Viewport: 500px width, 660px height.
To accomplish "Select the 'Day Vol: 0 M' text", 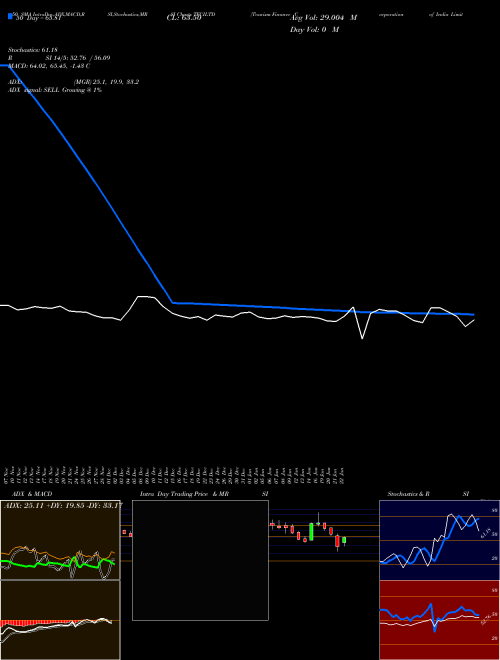I will click(x=314, y=29).
